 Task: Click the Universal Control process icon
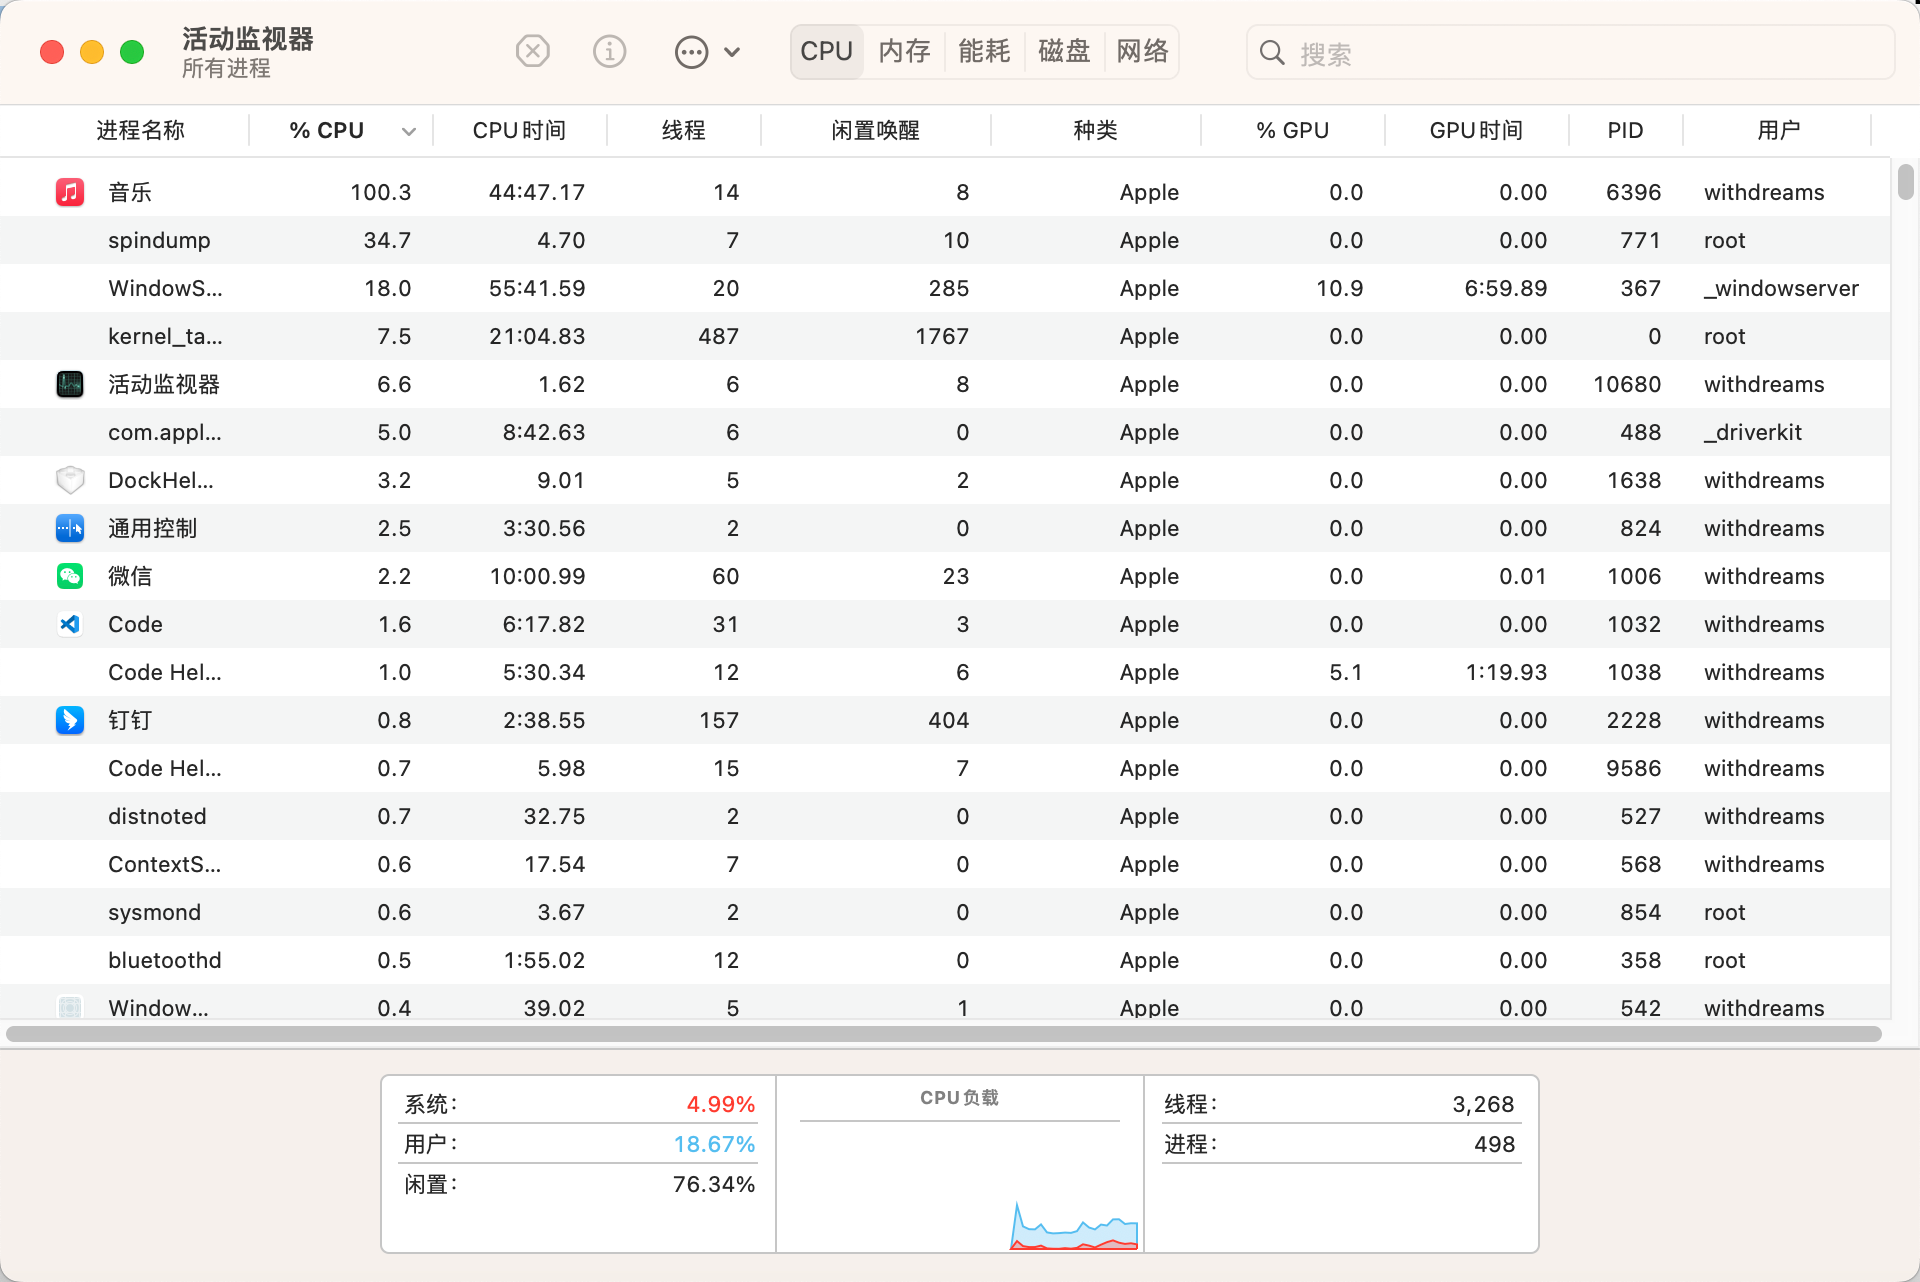tap(69, 528)
